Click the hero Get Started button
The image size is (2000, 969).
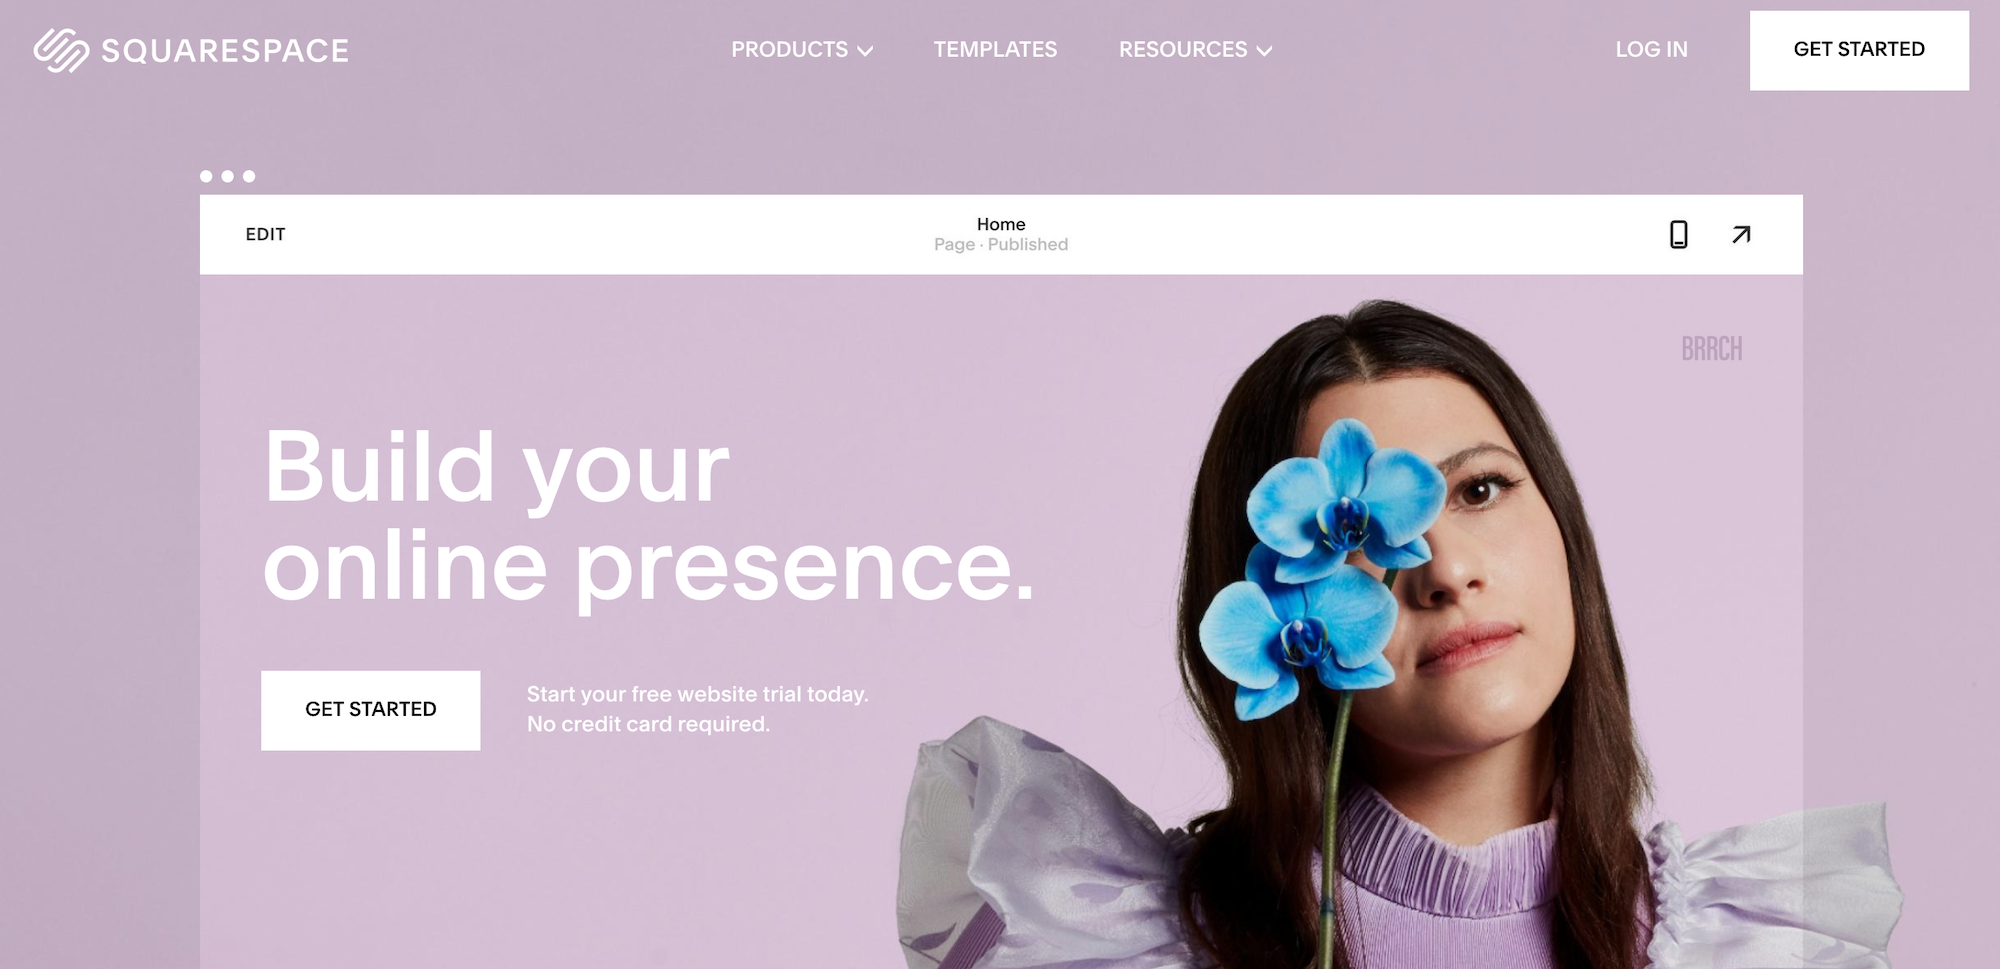click(370, 710)
